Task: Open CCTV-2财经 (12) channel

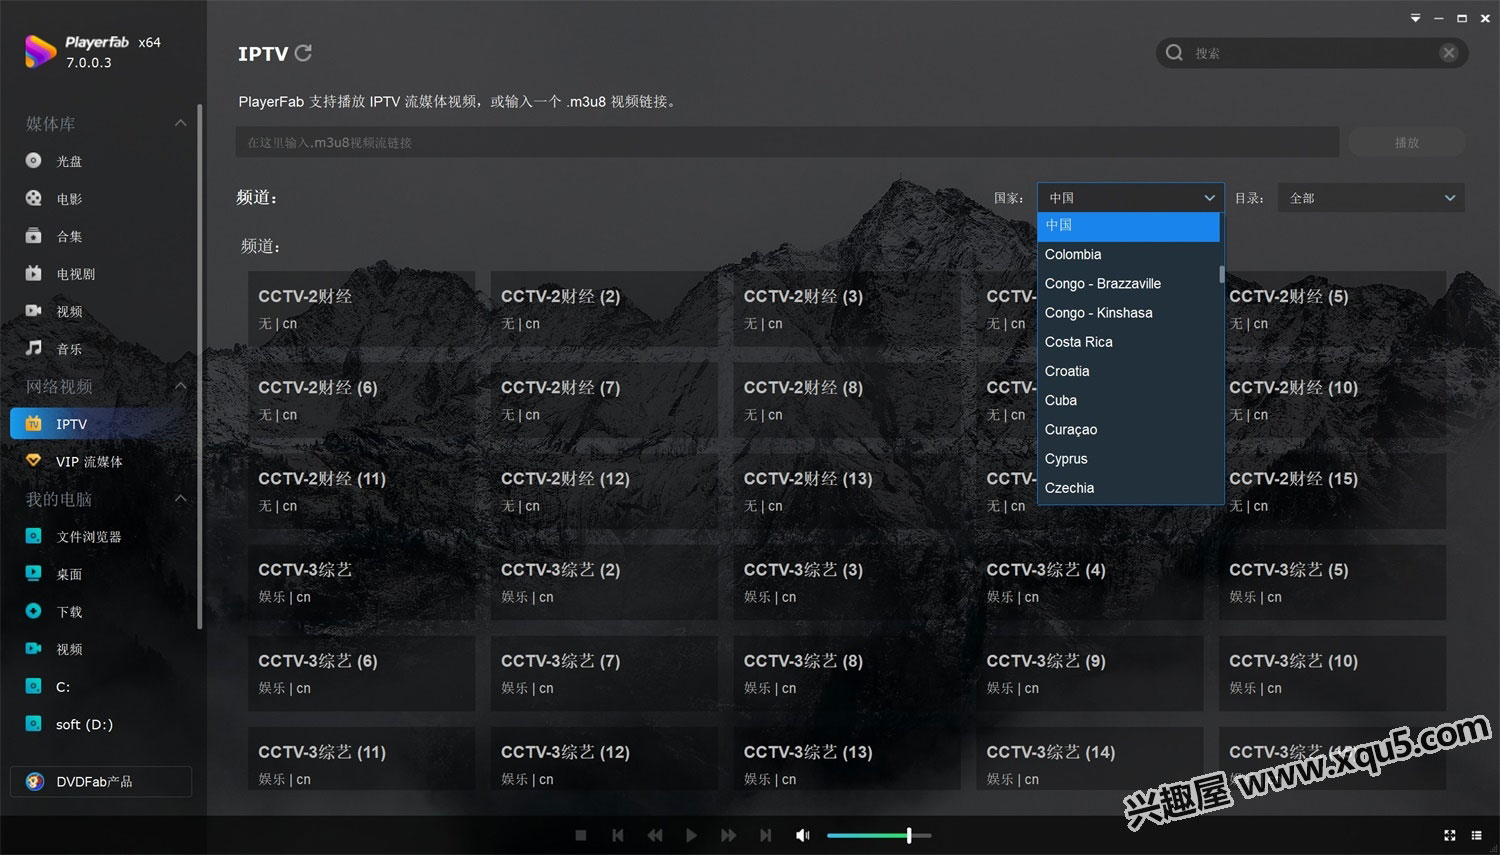Action: point(604,491)
